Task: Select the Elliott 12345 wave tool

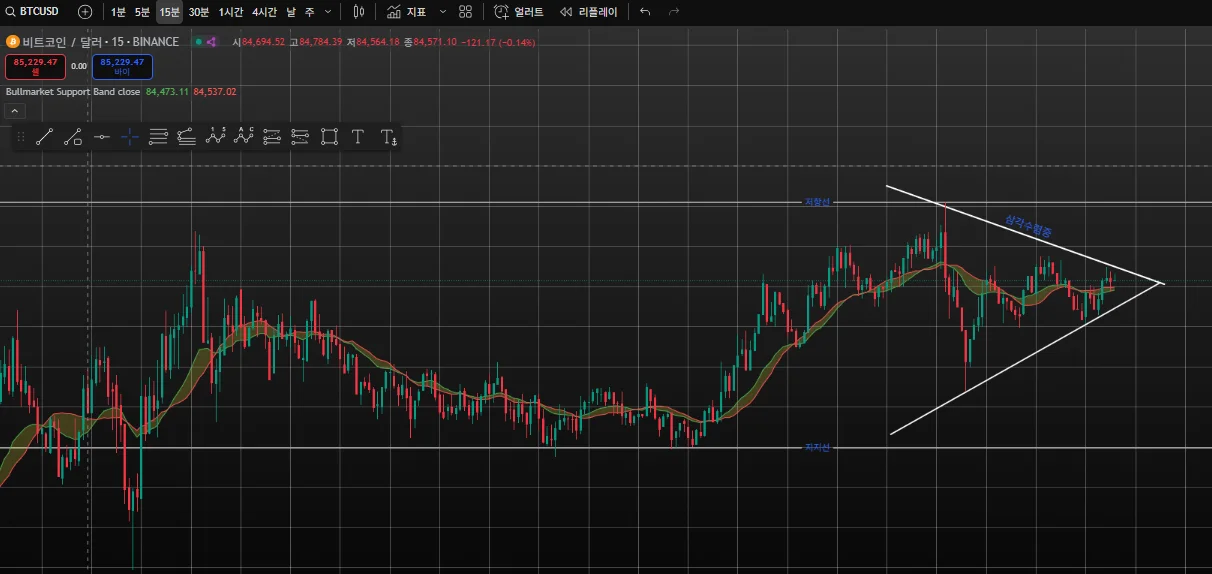Action: (x=216, y=137)
